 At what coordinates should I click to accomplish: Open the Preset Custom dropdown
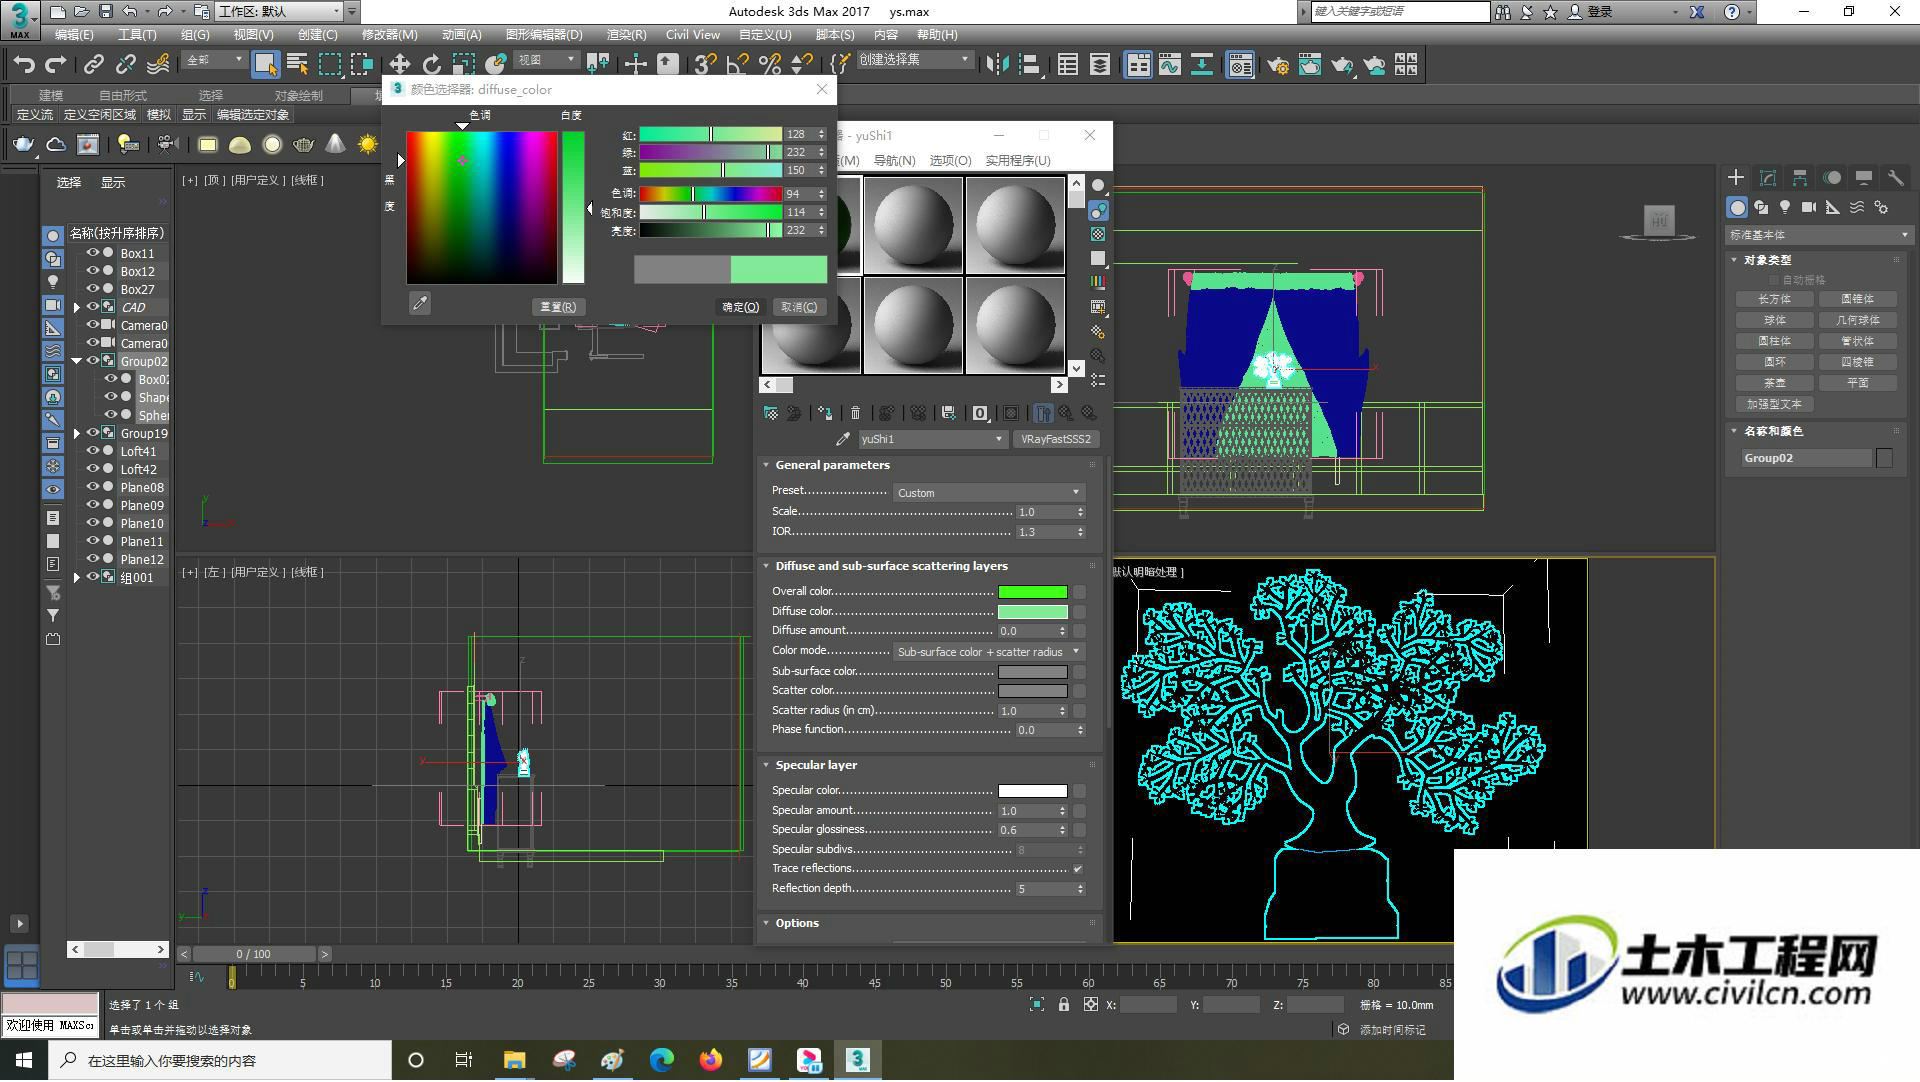coord(988,493)
